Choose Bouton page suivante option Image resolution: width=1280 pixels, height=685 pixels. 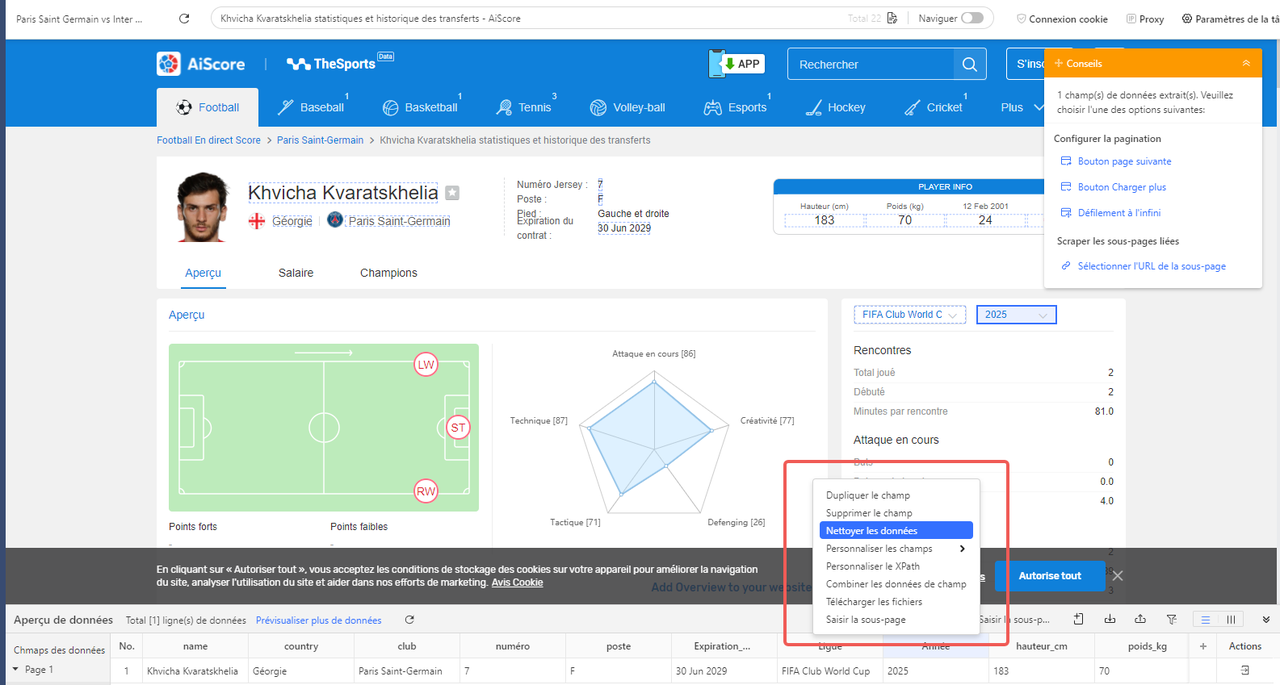pyautogui.click(x=1115, y=161)
